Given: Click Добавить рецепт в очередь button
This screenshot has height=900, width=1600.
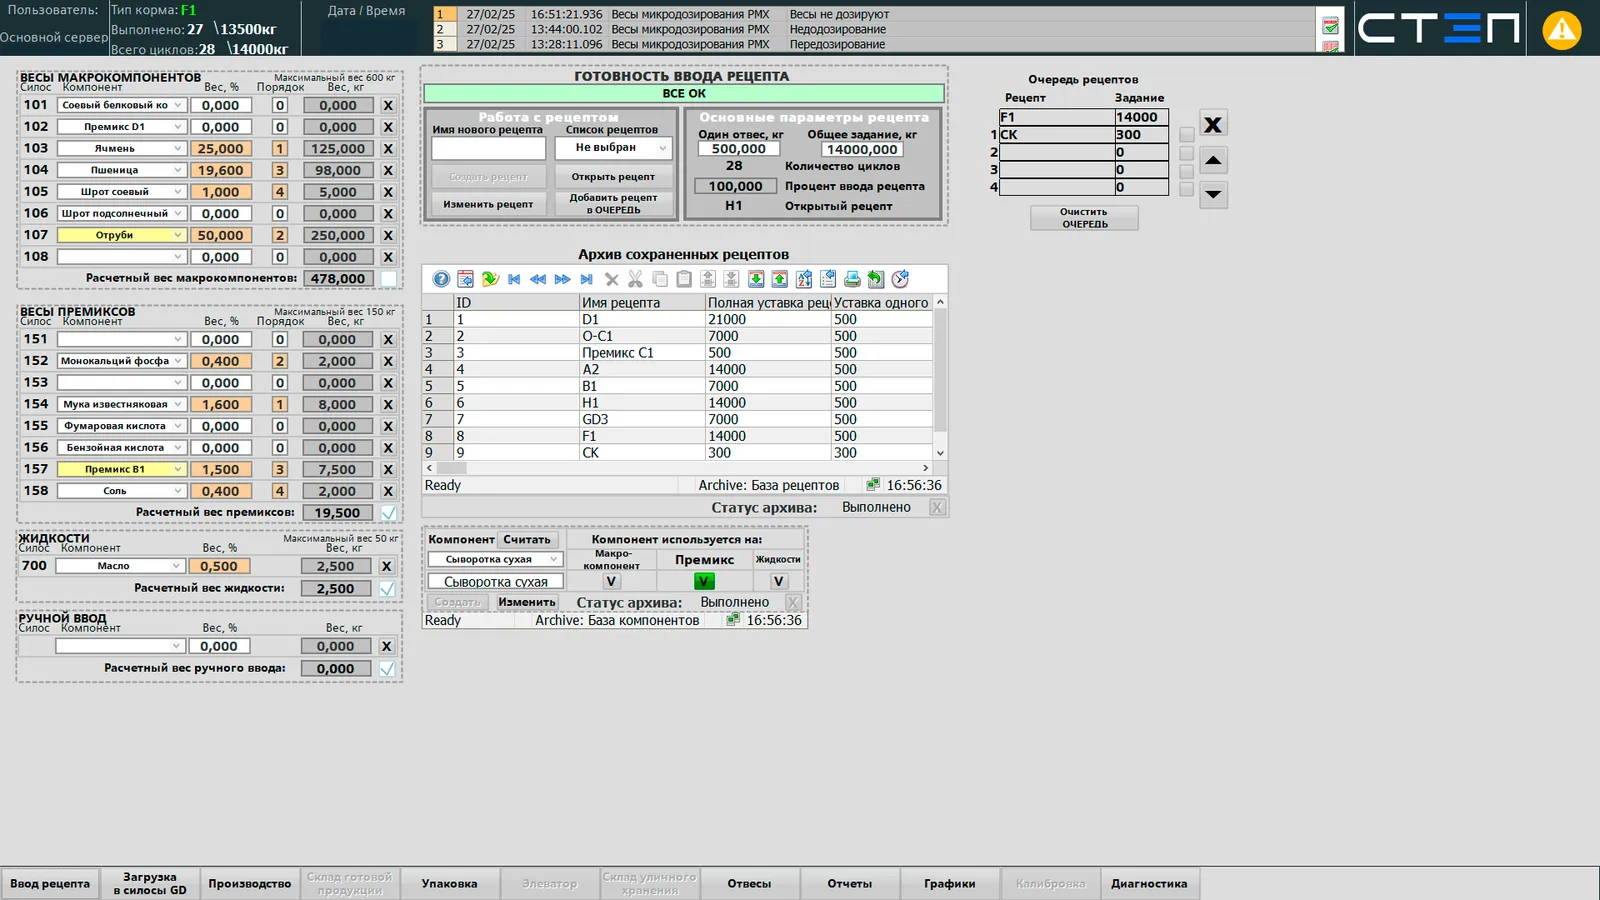Looking at the screenshot, I should pos(613,204).
